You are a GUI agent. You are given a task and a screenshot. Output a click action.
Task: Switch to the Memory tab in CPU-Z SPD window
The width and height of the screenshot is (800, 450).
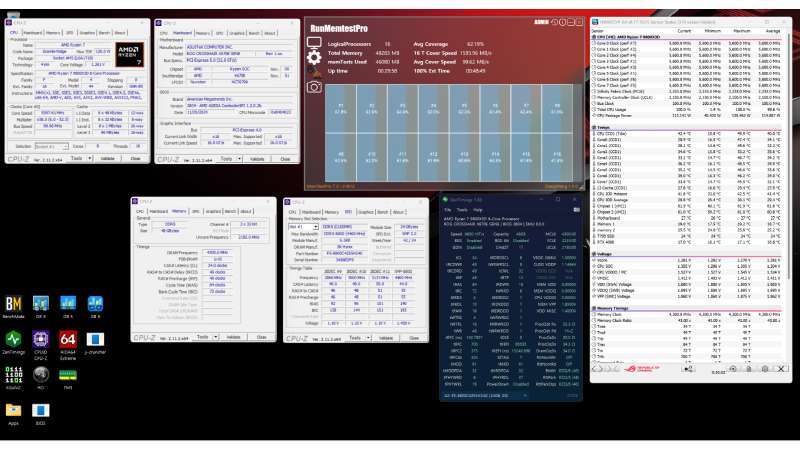tap(332, 212)
